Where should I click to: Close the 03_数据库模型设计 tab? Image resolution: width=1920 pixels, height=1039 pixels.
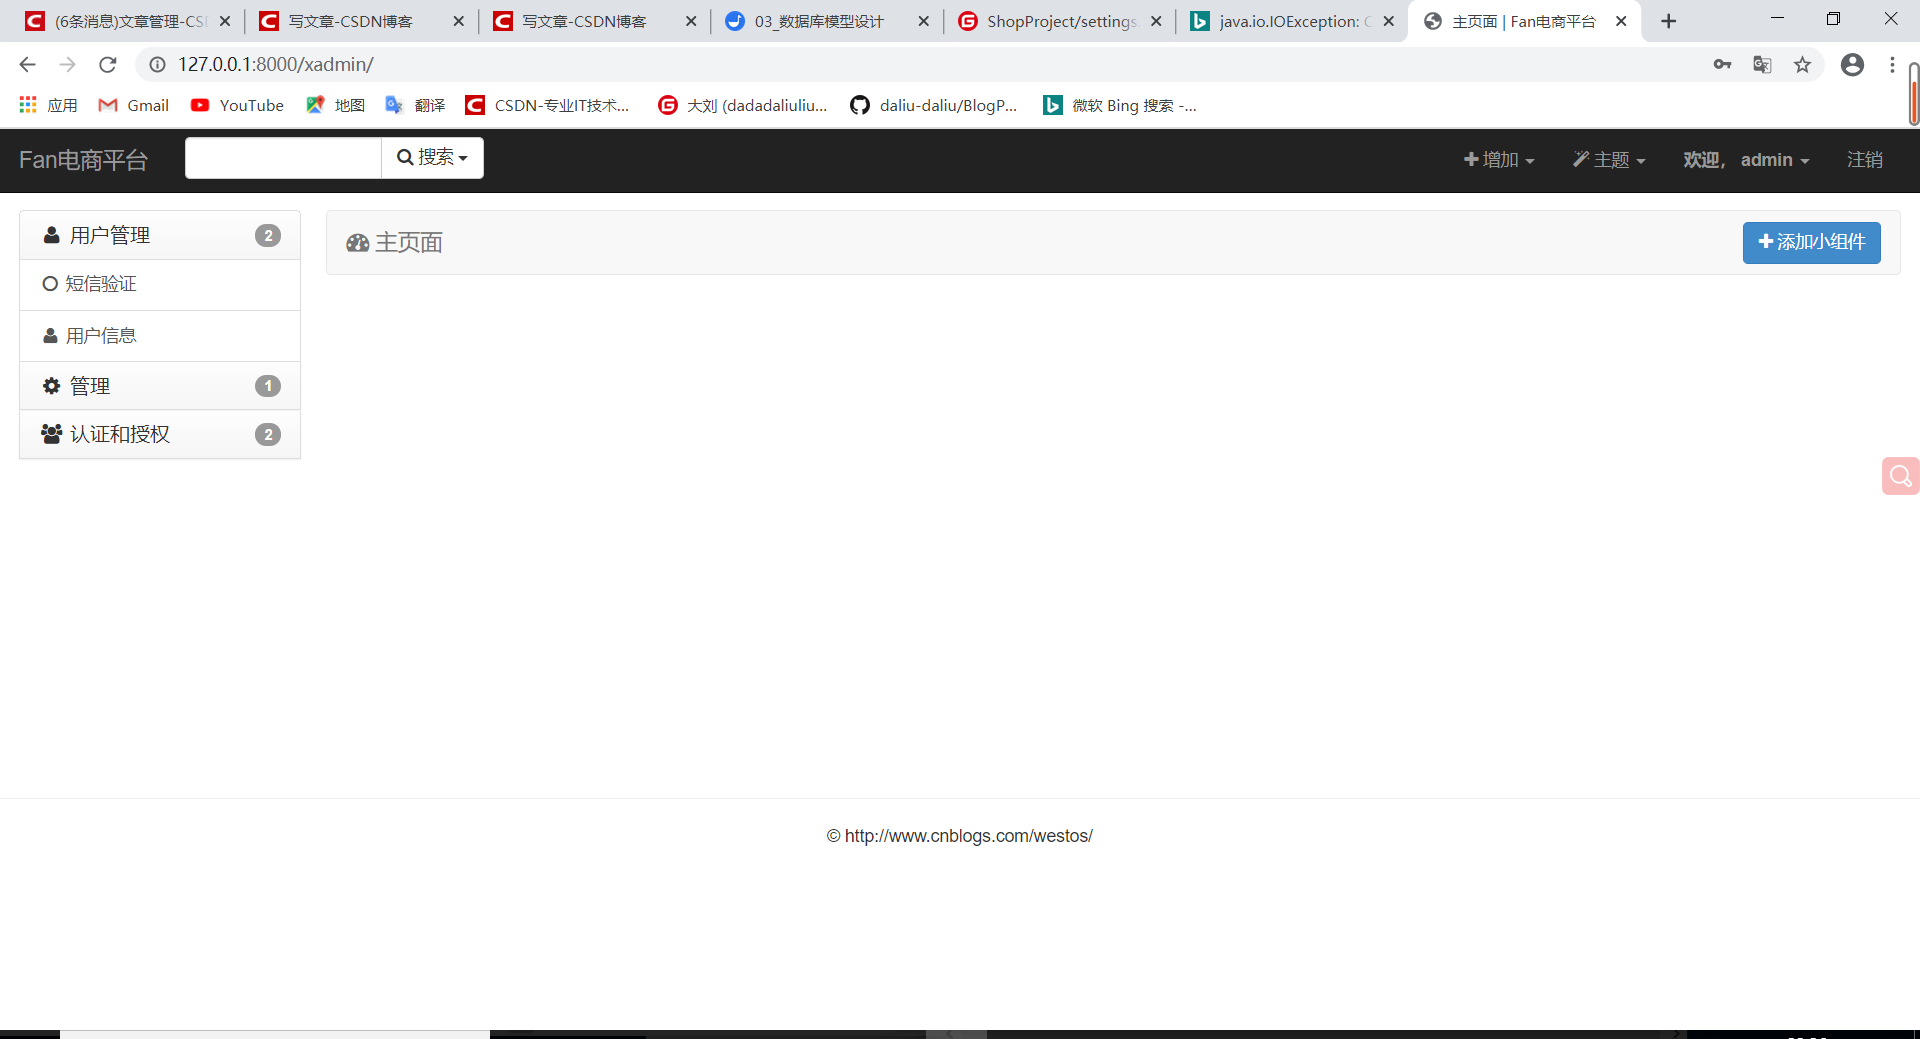(923, 21)
